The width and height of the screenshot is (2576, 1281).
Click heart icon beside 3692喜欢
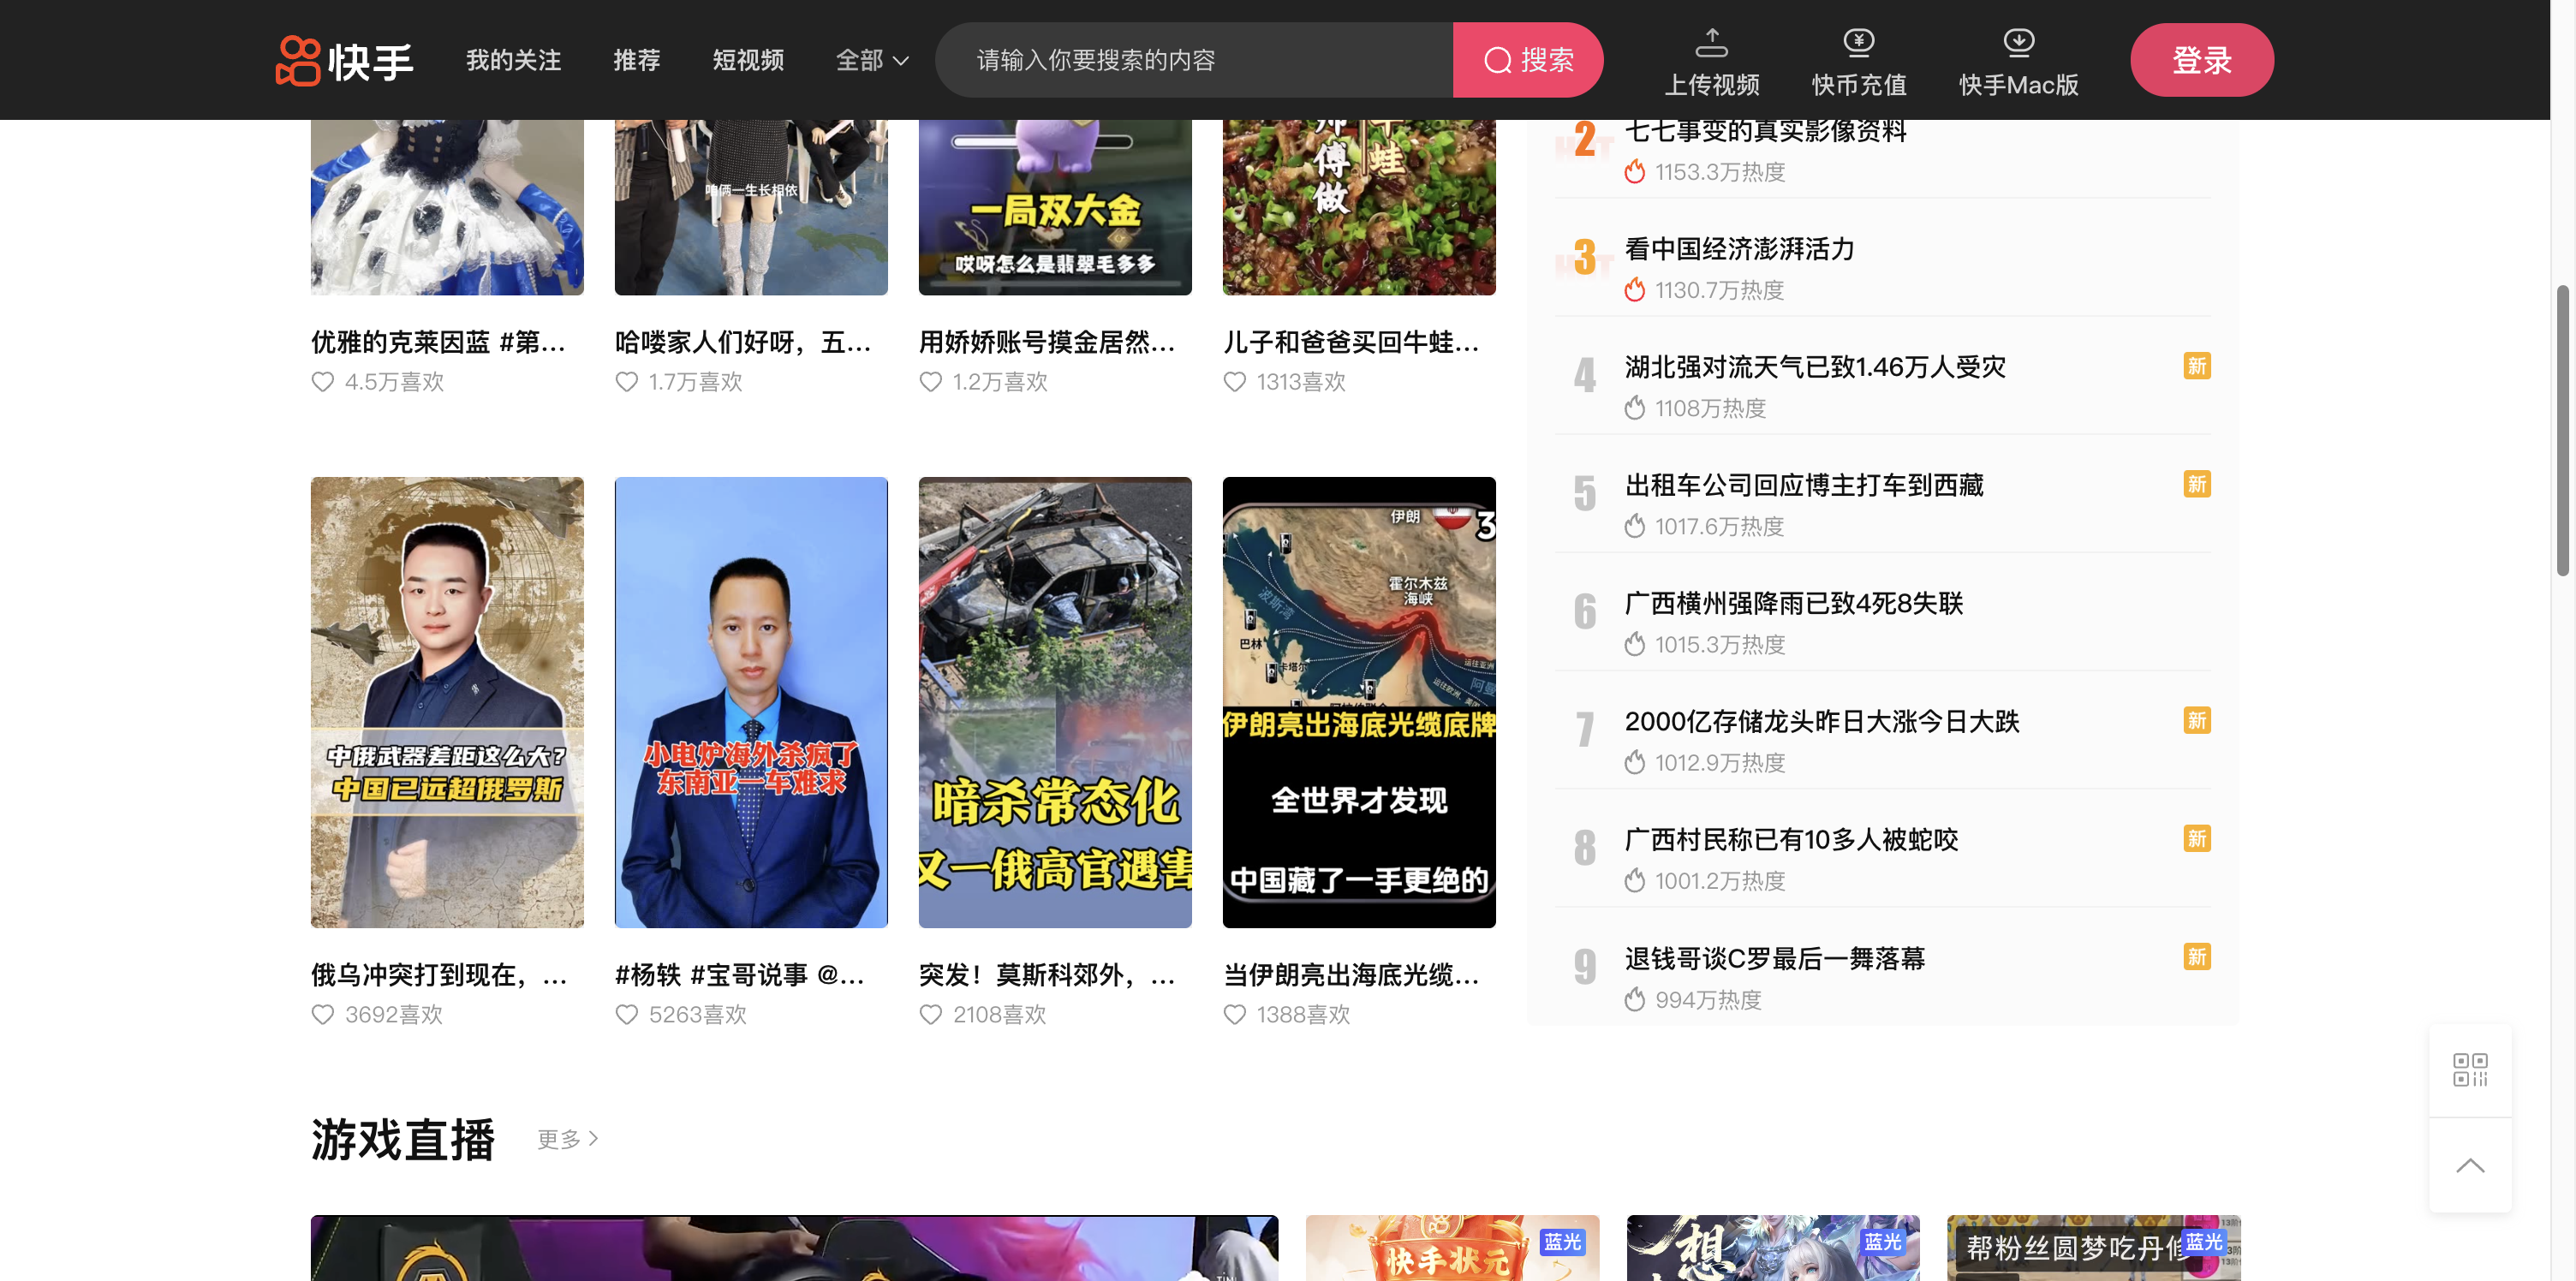[x=322, y=1015]
